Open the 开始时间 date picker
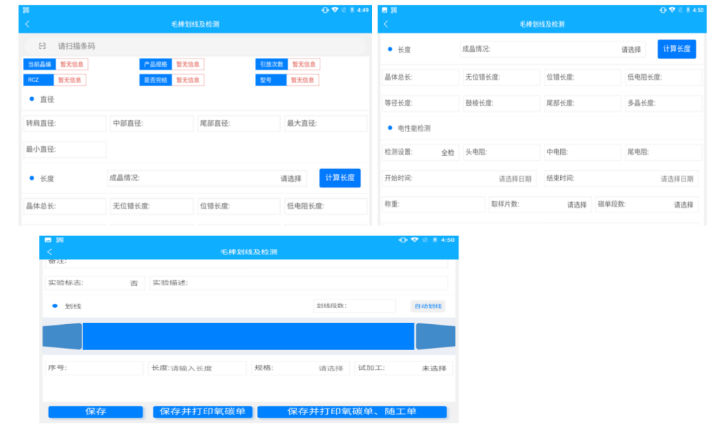Viewport: 721px width, 427px height. tap(515, 179)
